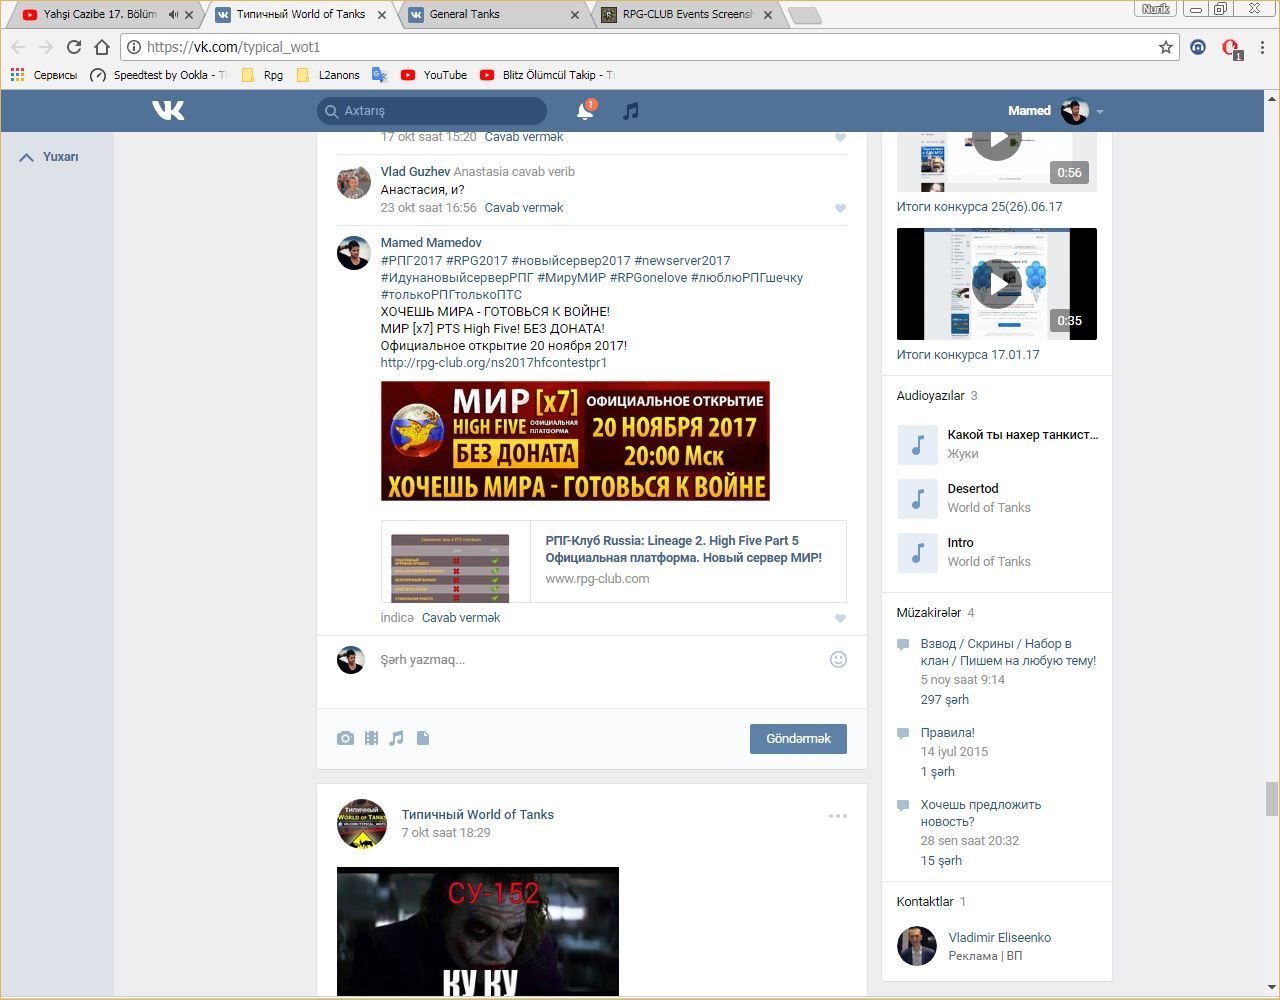Viewport: 1280px width, 1000px height.
Task: Switch to the General Tanks tab
Action: (495, 14)
